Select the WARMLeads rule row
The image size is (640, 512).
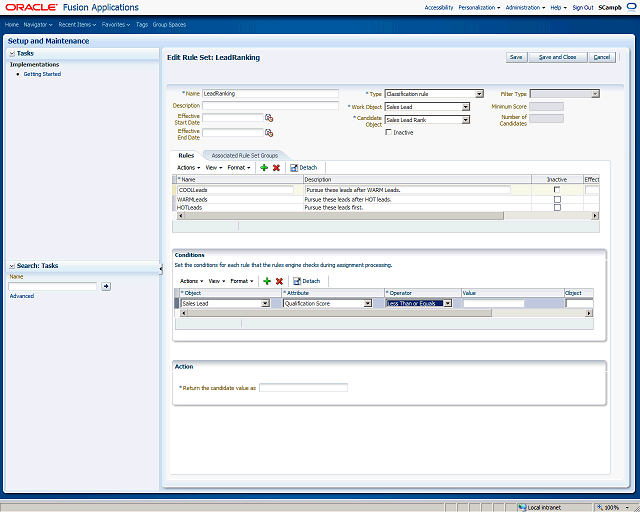tap(386, 199)
